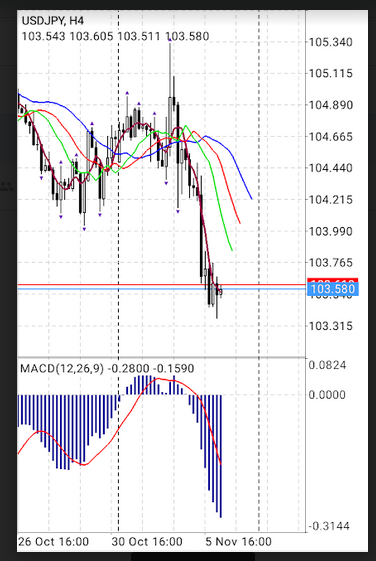Screen dimensions: 376x561
Task: Select the 0.0824 MACD scale value
Action: [327, 365]
